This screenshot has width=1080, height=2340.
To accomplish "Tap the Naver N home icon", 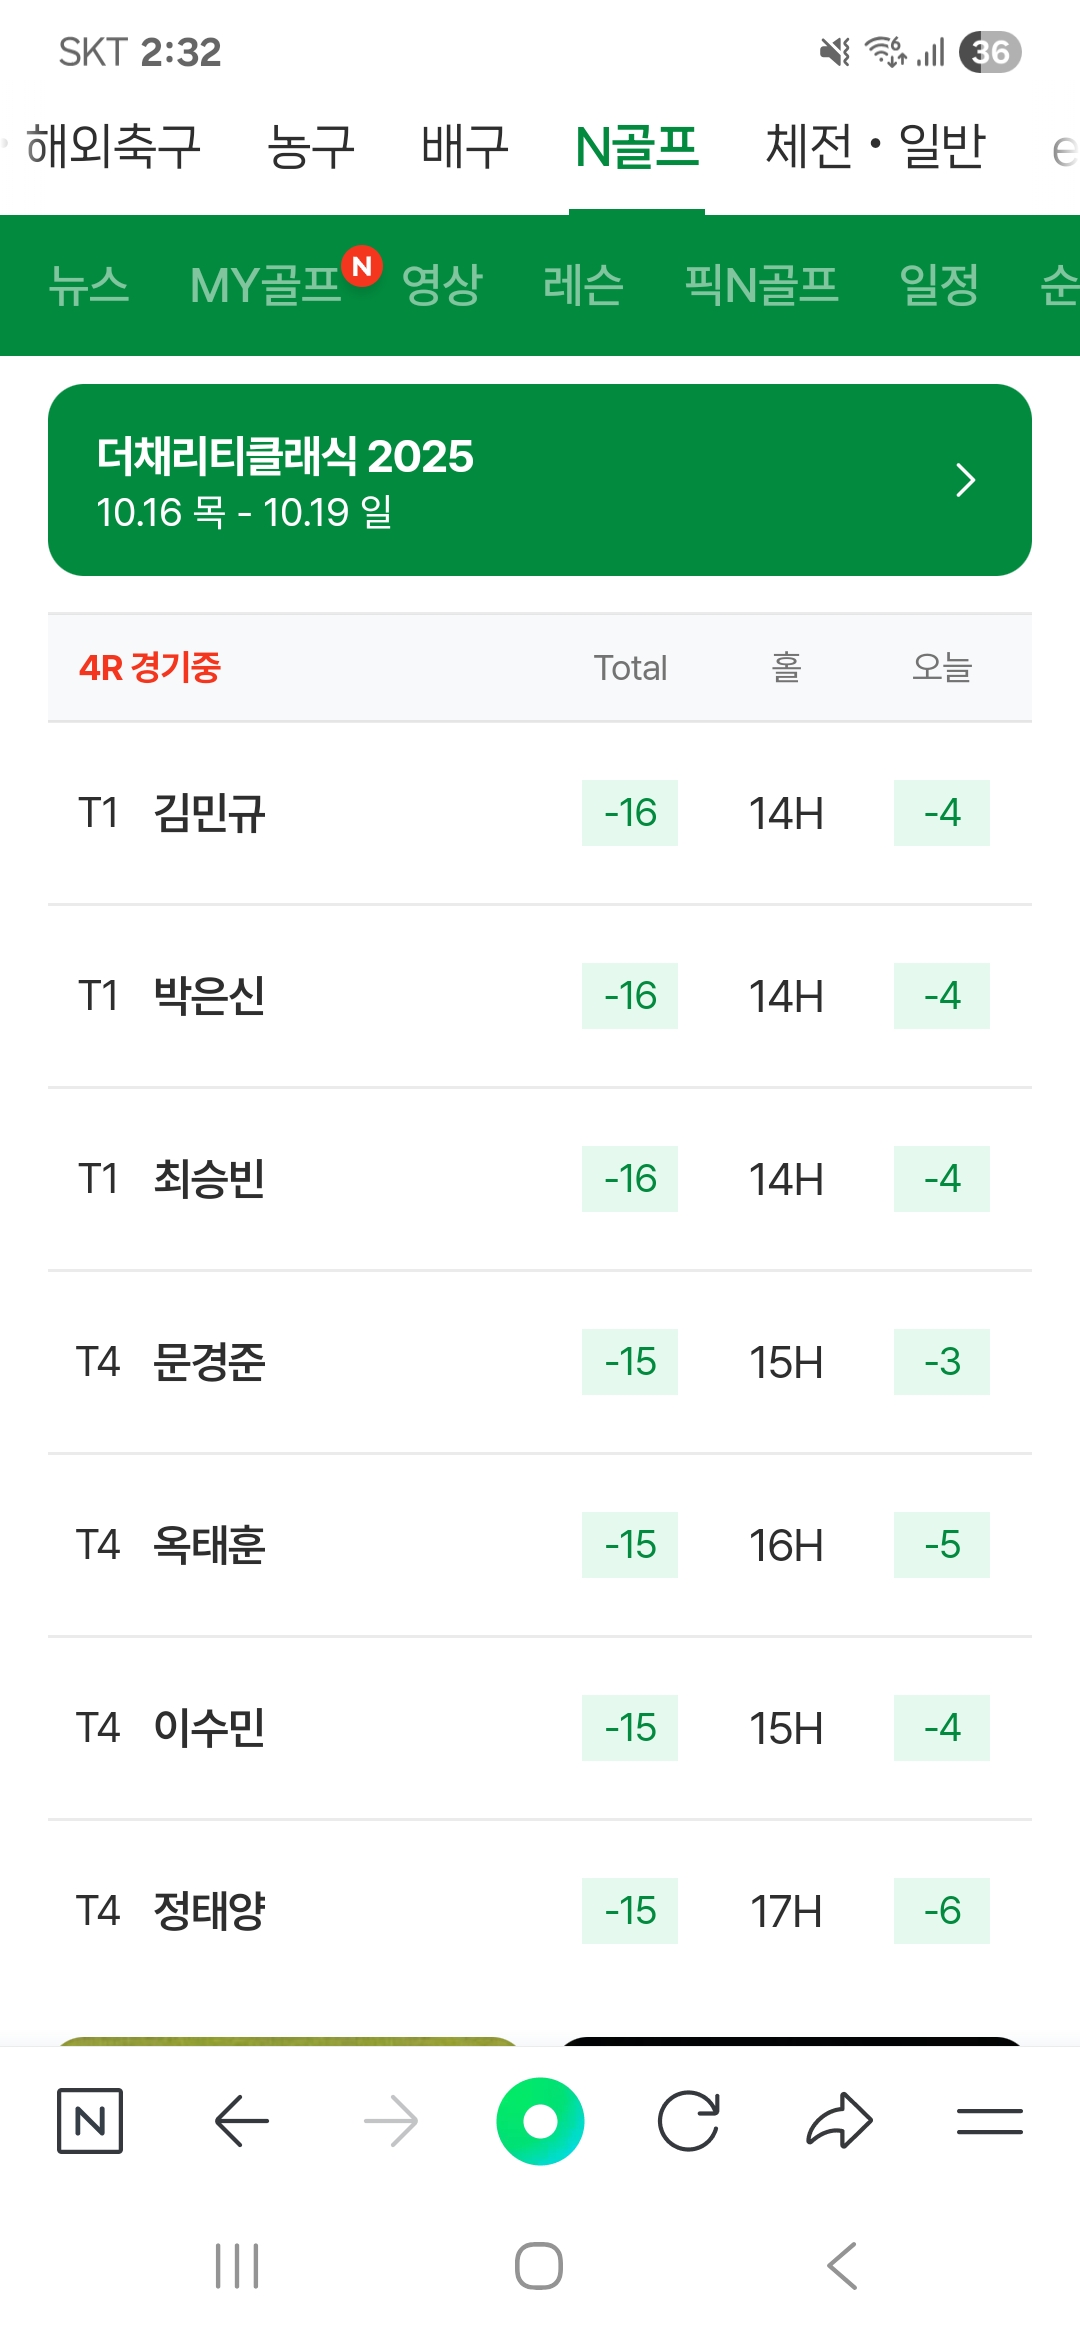I will [x=90, y=2120].
